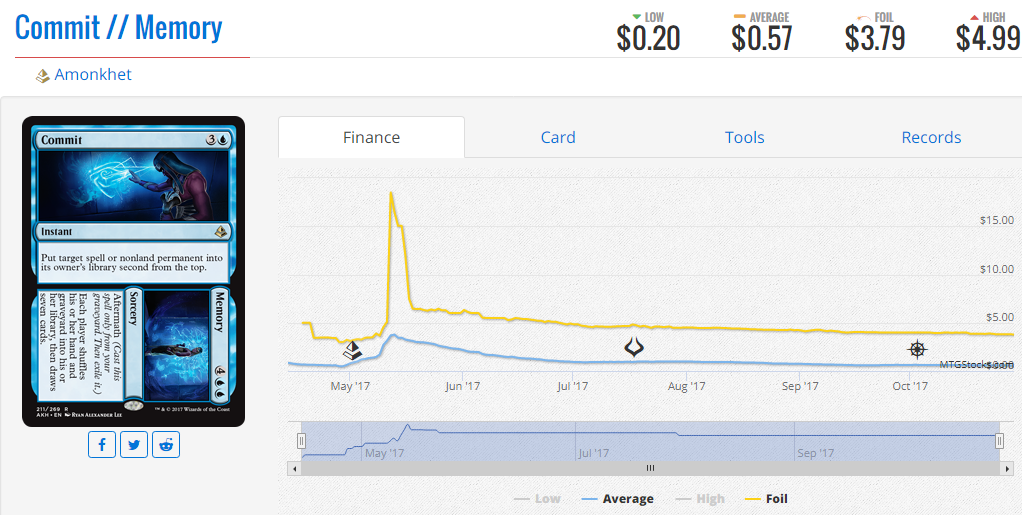Click the Jul '17 label in navigator
Viewport: 1022px width, 515px height.
pos(594,453)
